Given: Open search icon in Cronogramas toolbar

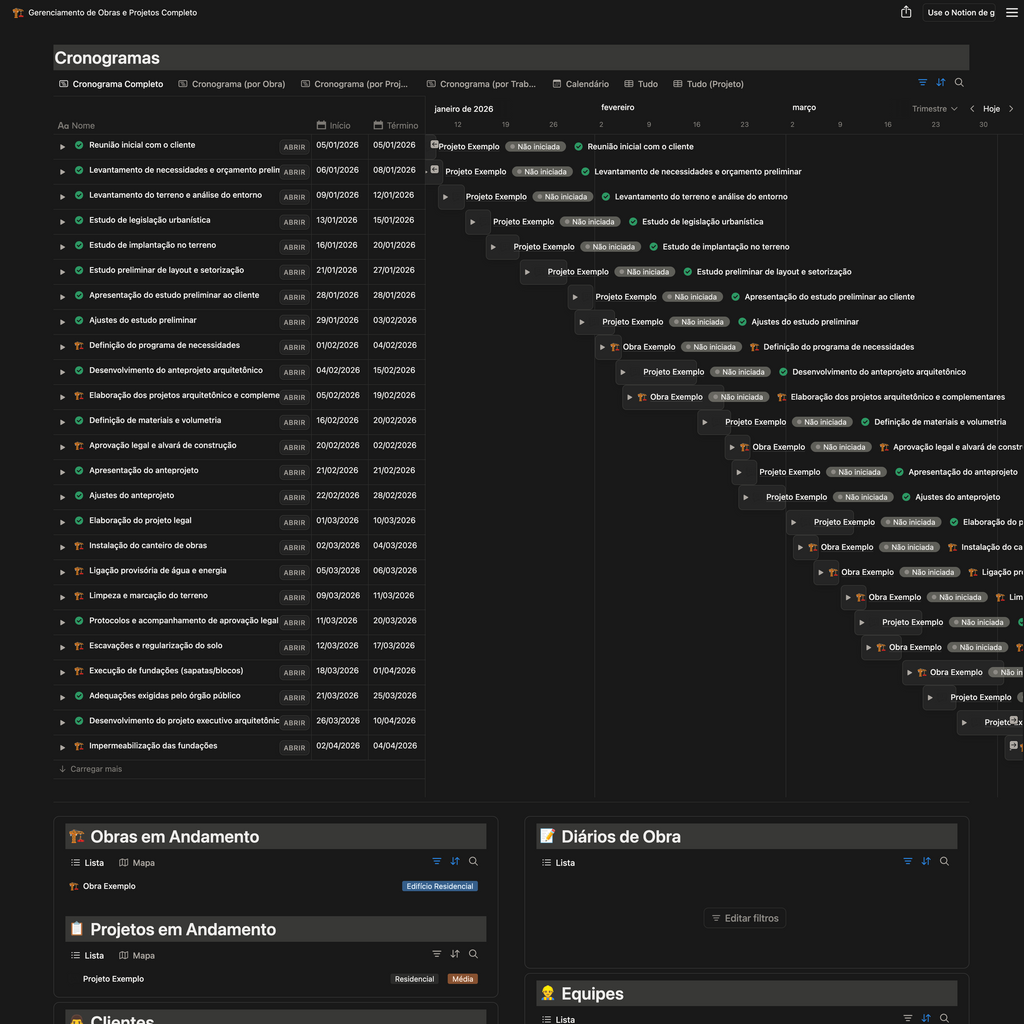Looking at the screenshot, I should tap(959, 83).
